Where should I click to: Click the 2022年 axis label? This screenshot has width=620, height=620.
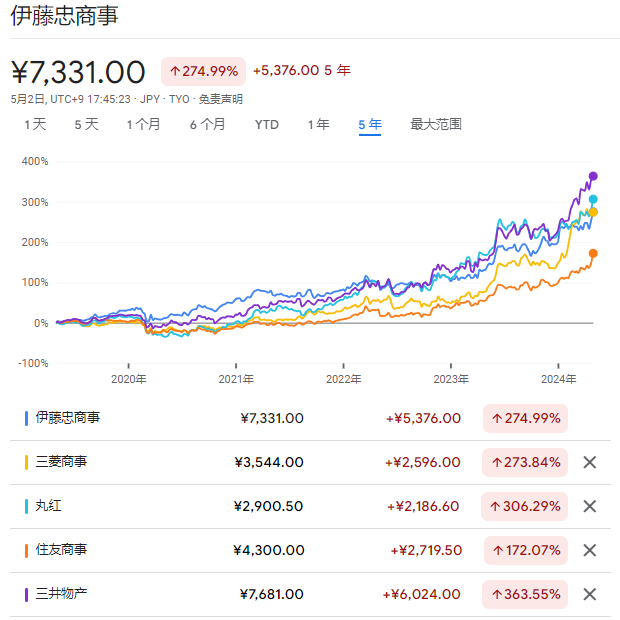coord(344,379)
